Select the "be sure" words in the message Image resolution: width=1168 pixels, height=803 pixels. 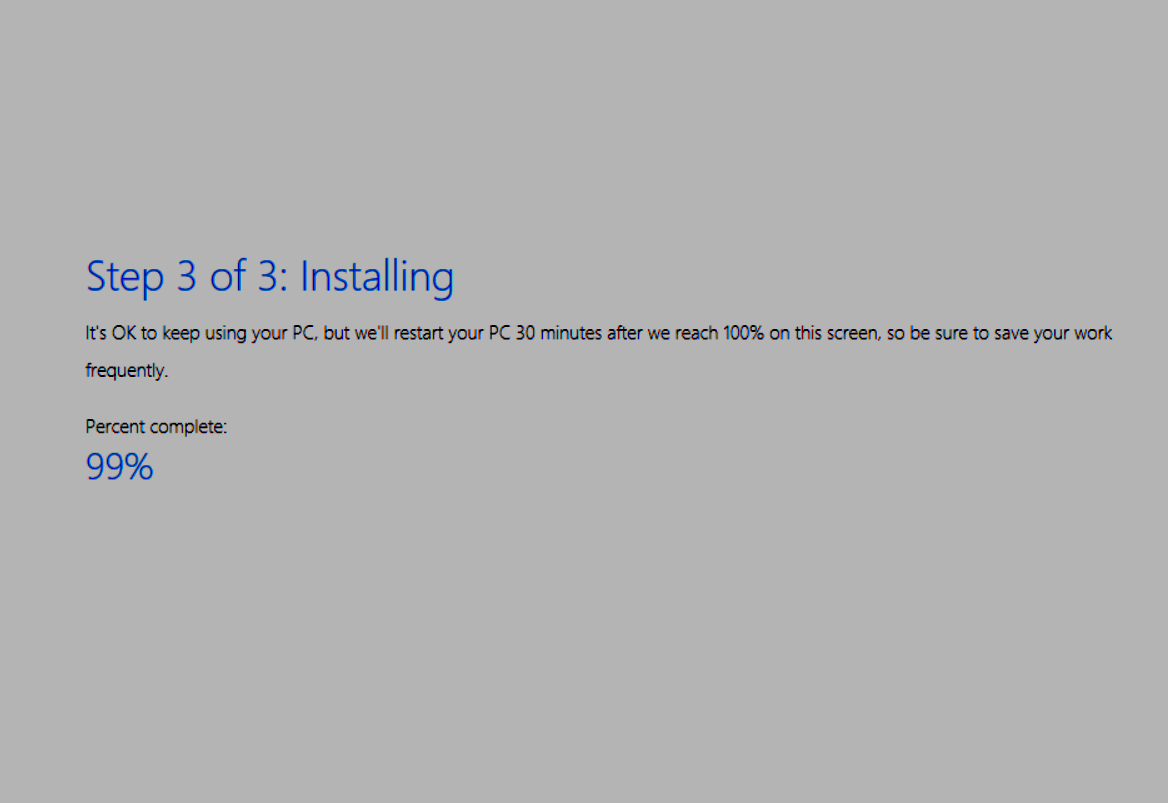tap(940, 333)
